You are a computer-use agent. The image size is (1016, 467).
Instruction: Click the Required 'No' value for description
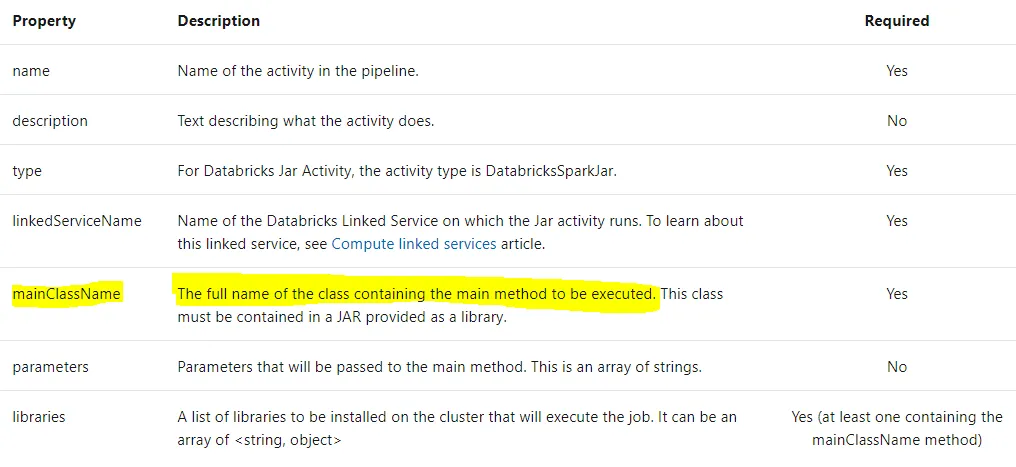[897, 121]
